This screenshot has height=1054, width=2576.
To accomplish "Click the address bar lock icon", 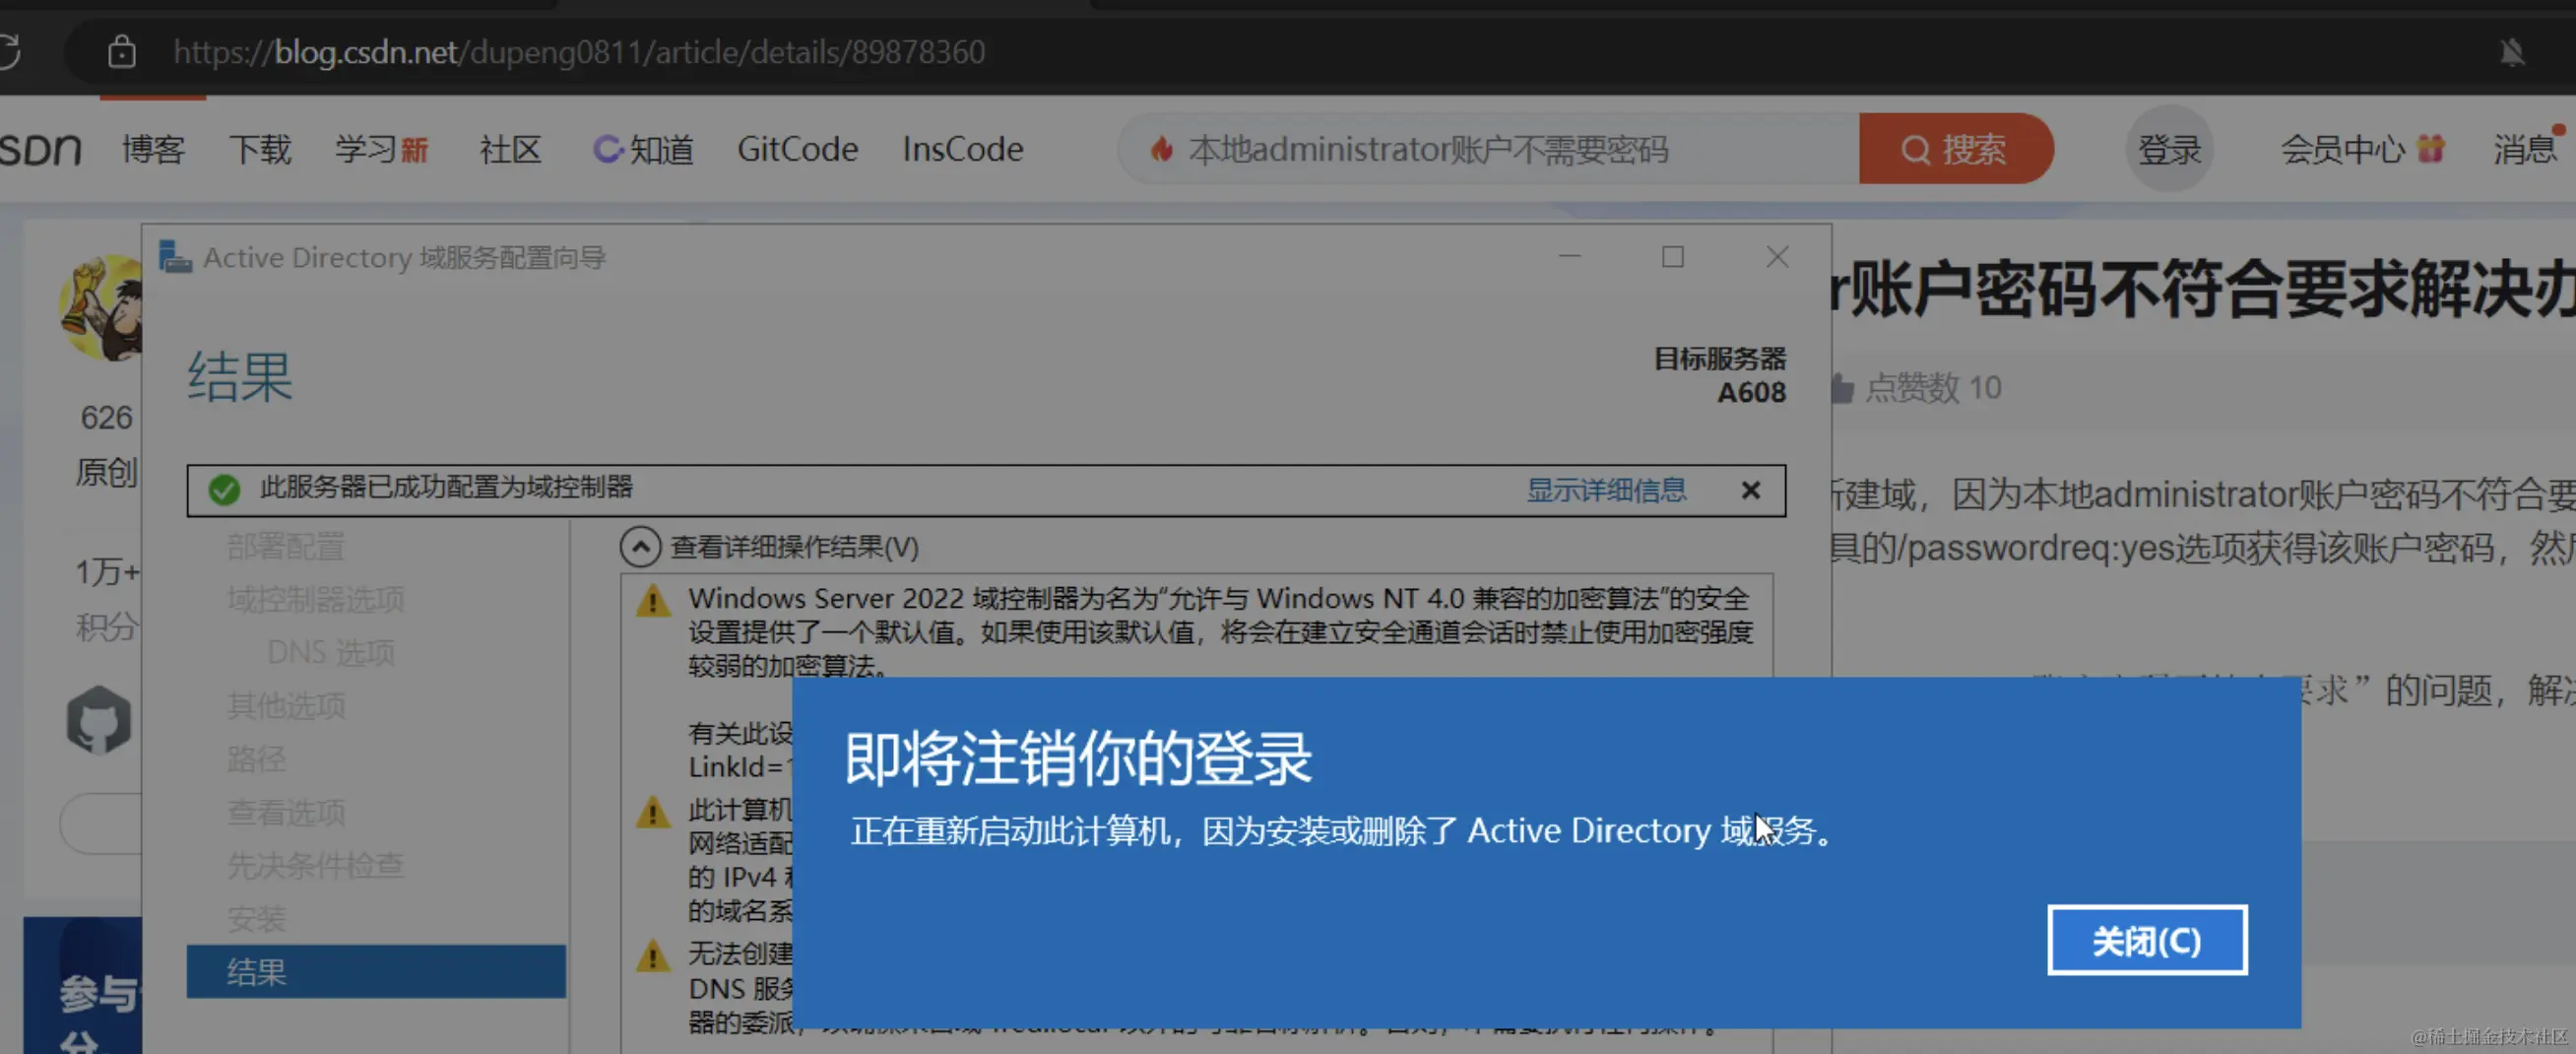I will (122, 52).
